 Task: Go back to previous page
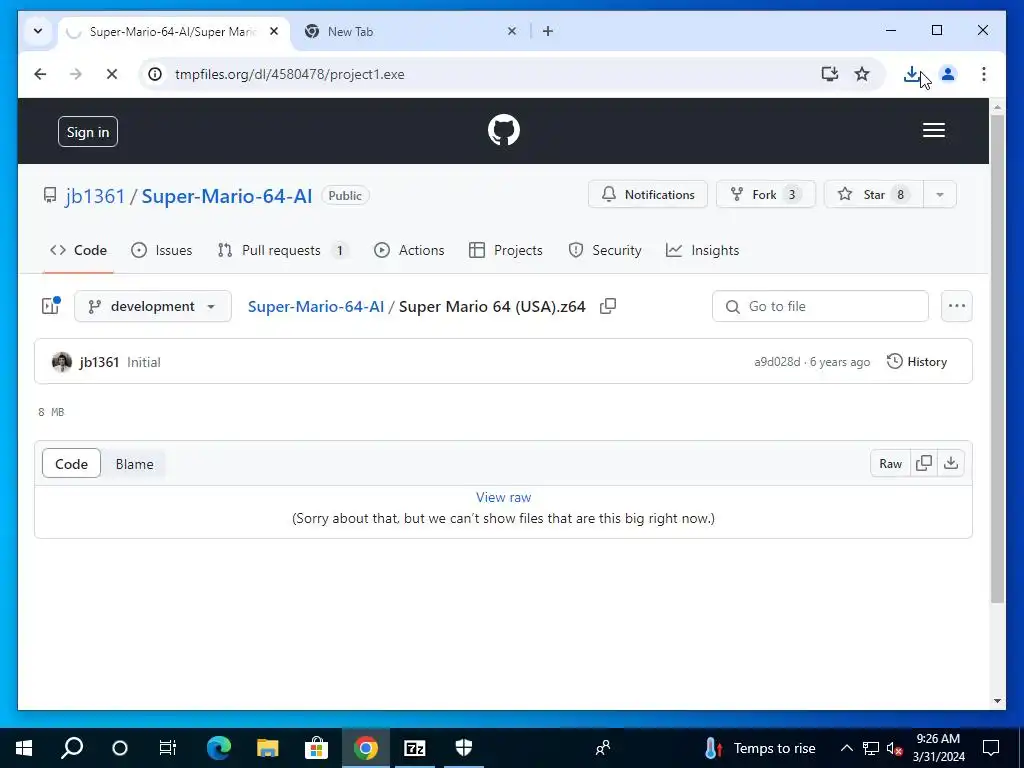pos(40,74)
